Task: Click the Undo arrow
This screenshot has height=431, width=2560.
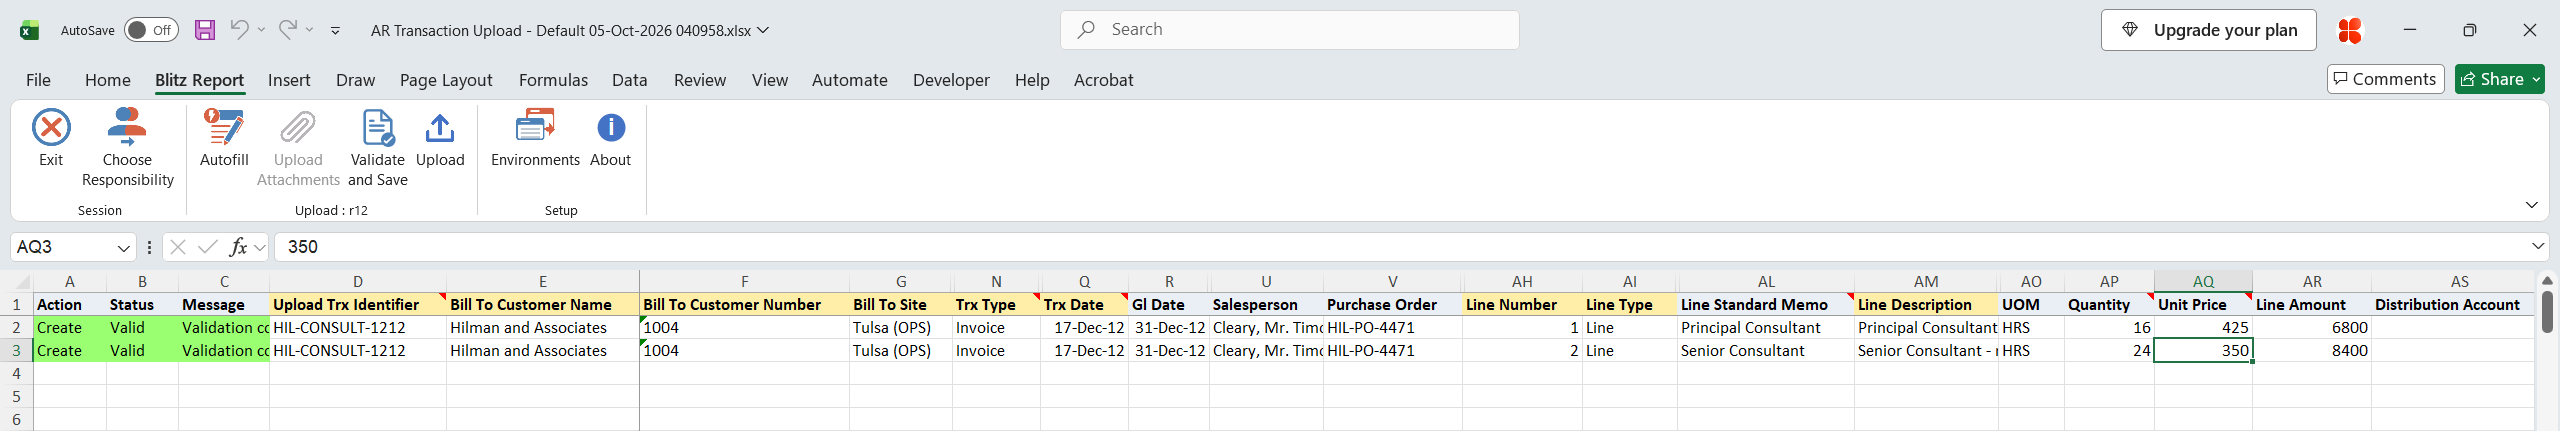Action: pos(239,29)
